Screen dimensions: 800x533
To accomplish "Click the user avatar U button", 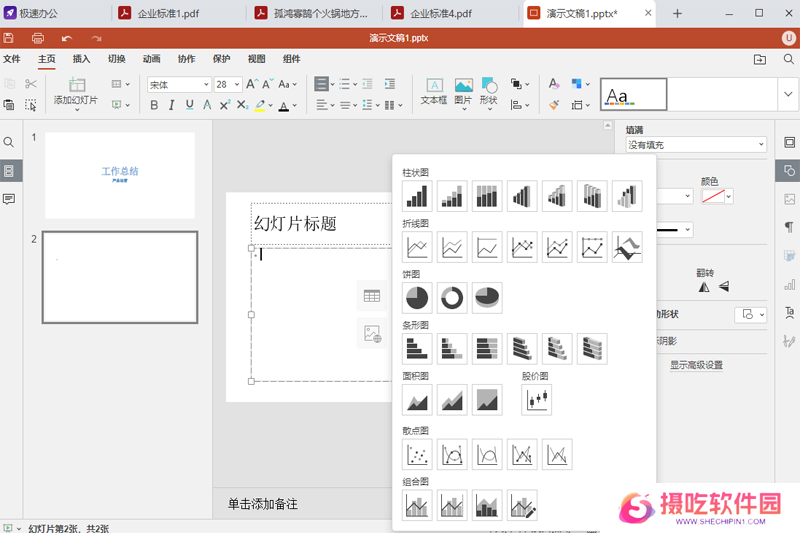I will pos(789,38).
